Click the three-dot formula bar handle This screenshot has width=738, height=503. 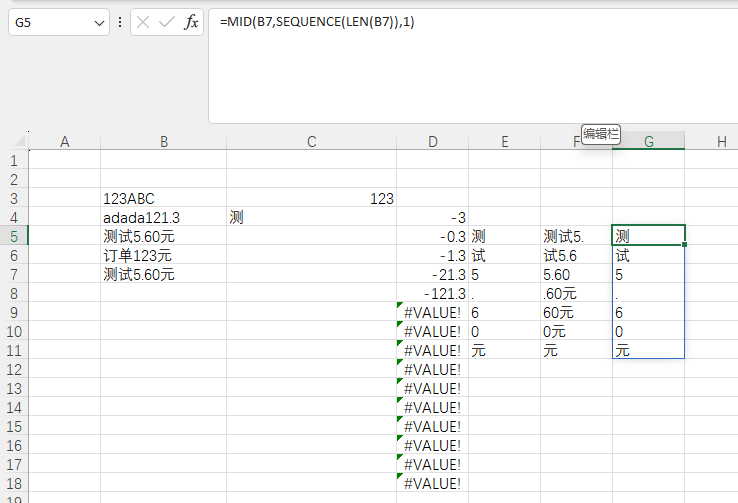(x=120, y=22)
